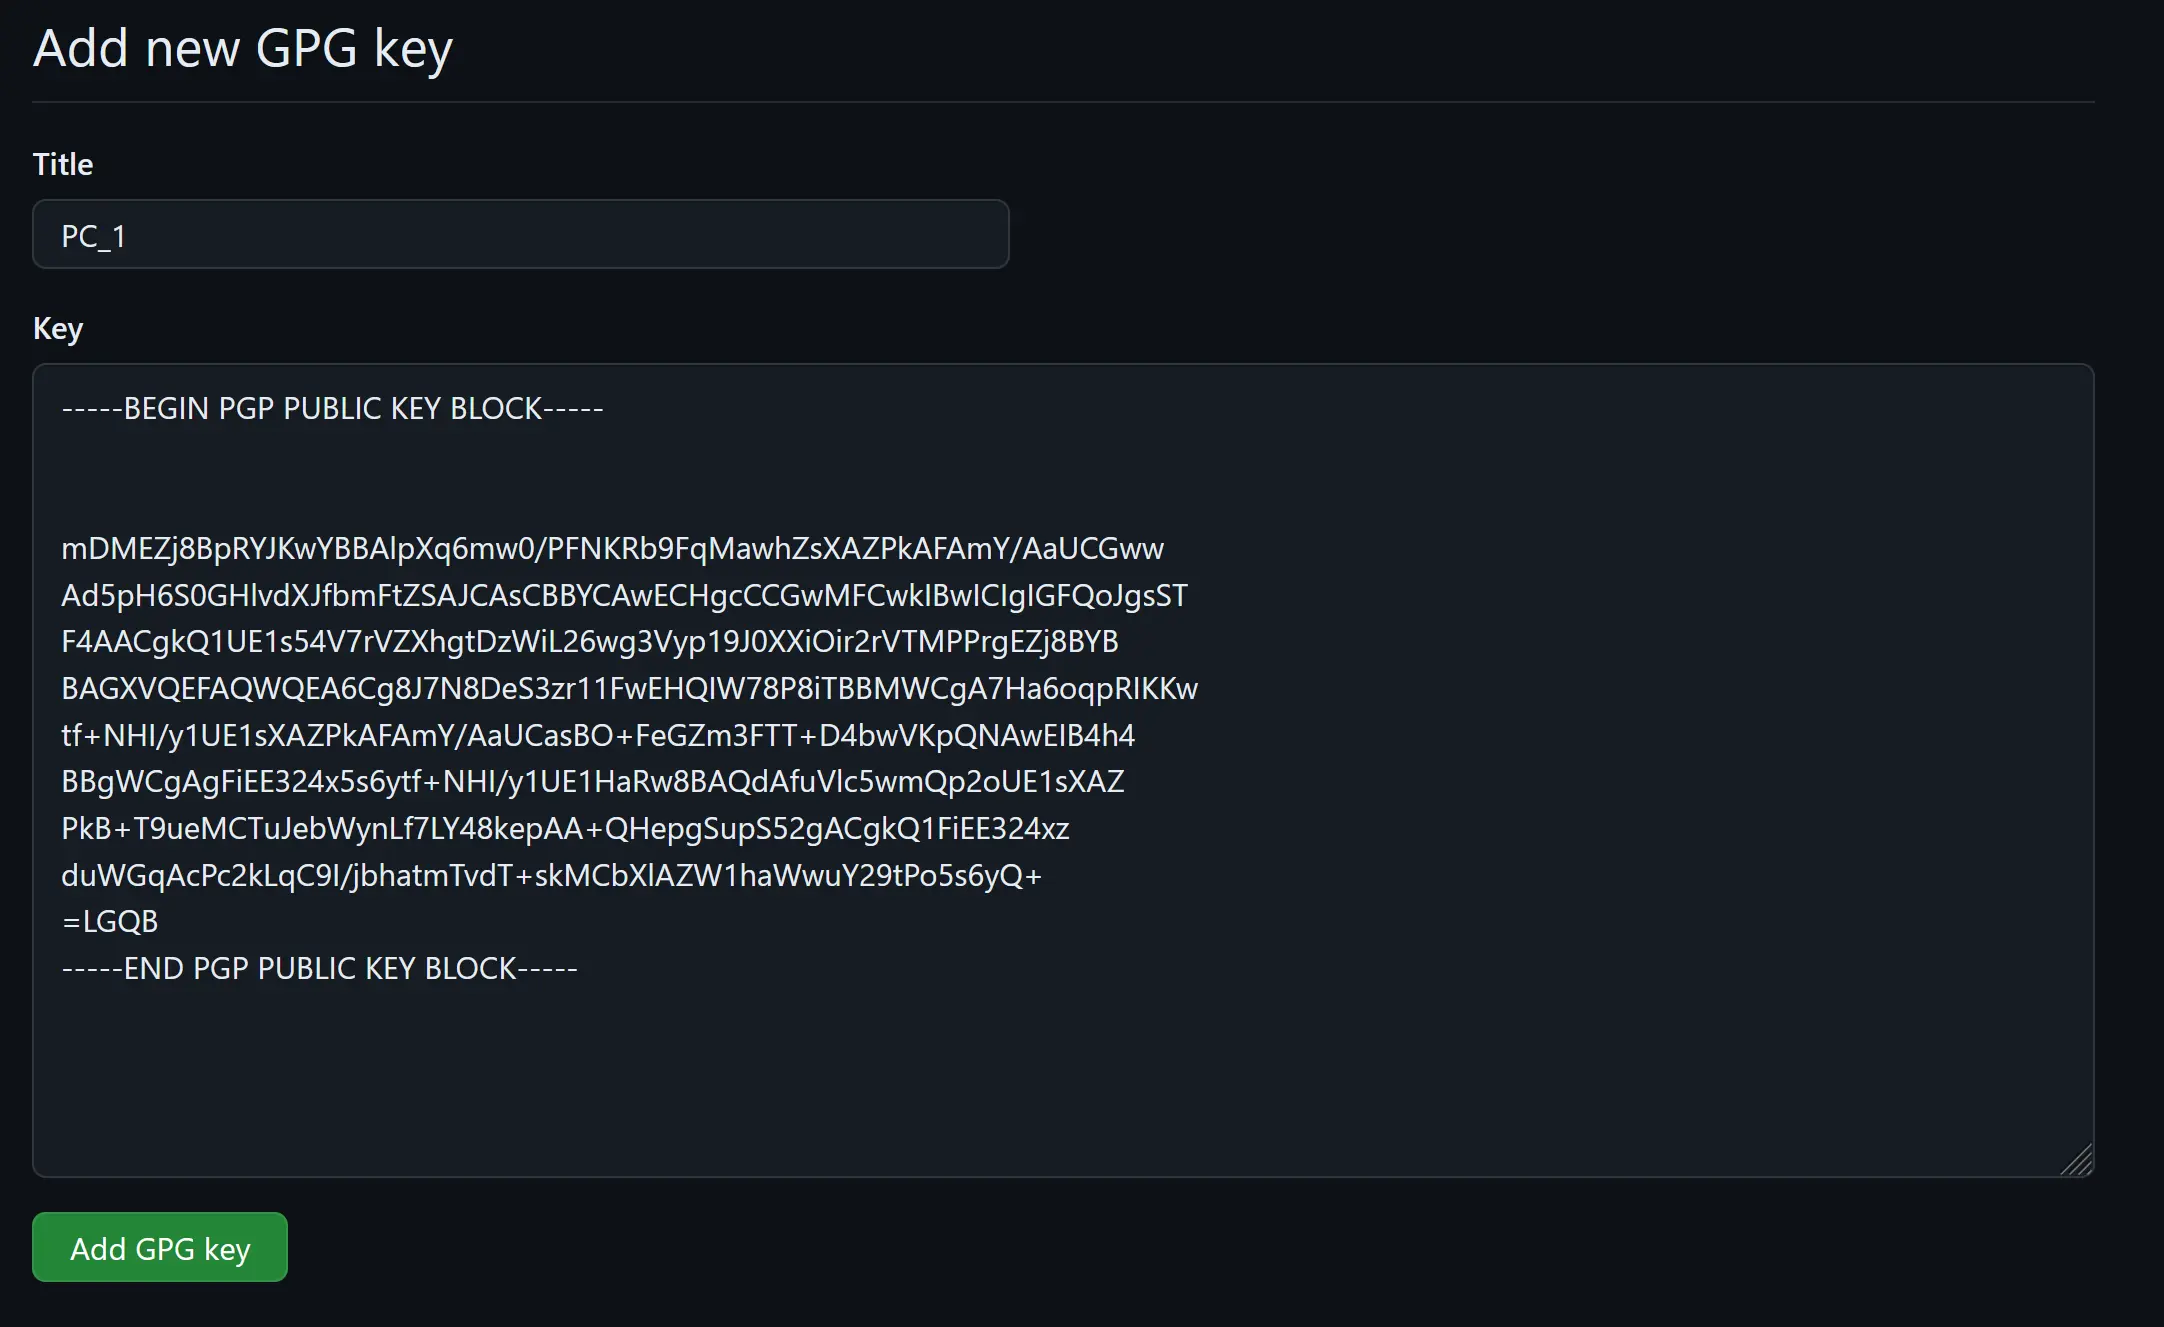The width and height of the screenshot is (2164, 1327).
Task: Place cursor on the line starting with mDMEZj8
Action: pyautogui.click(x=612, y=549)
